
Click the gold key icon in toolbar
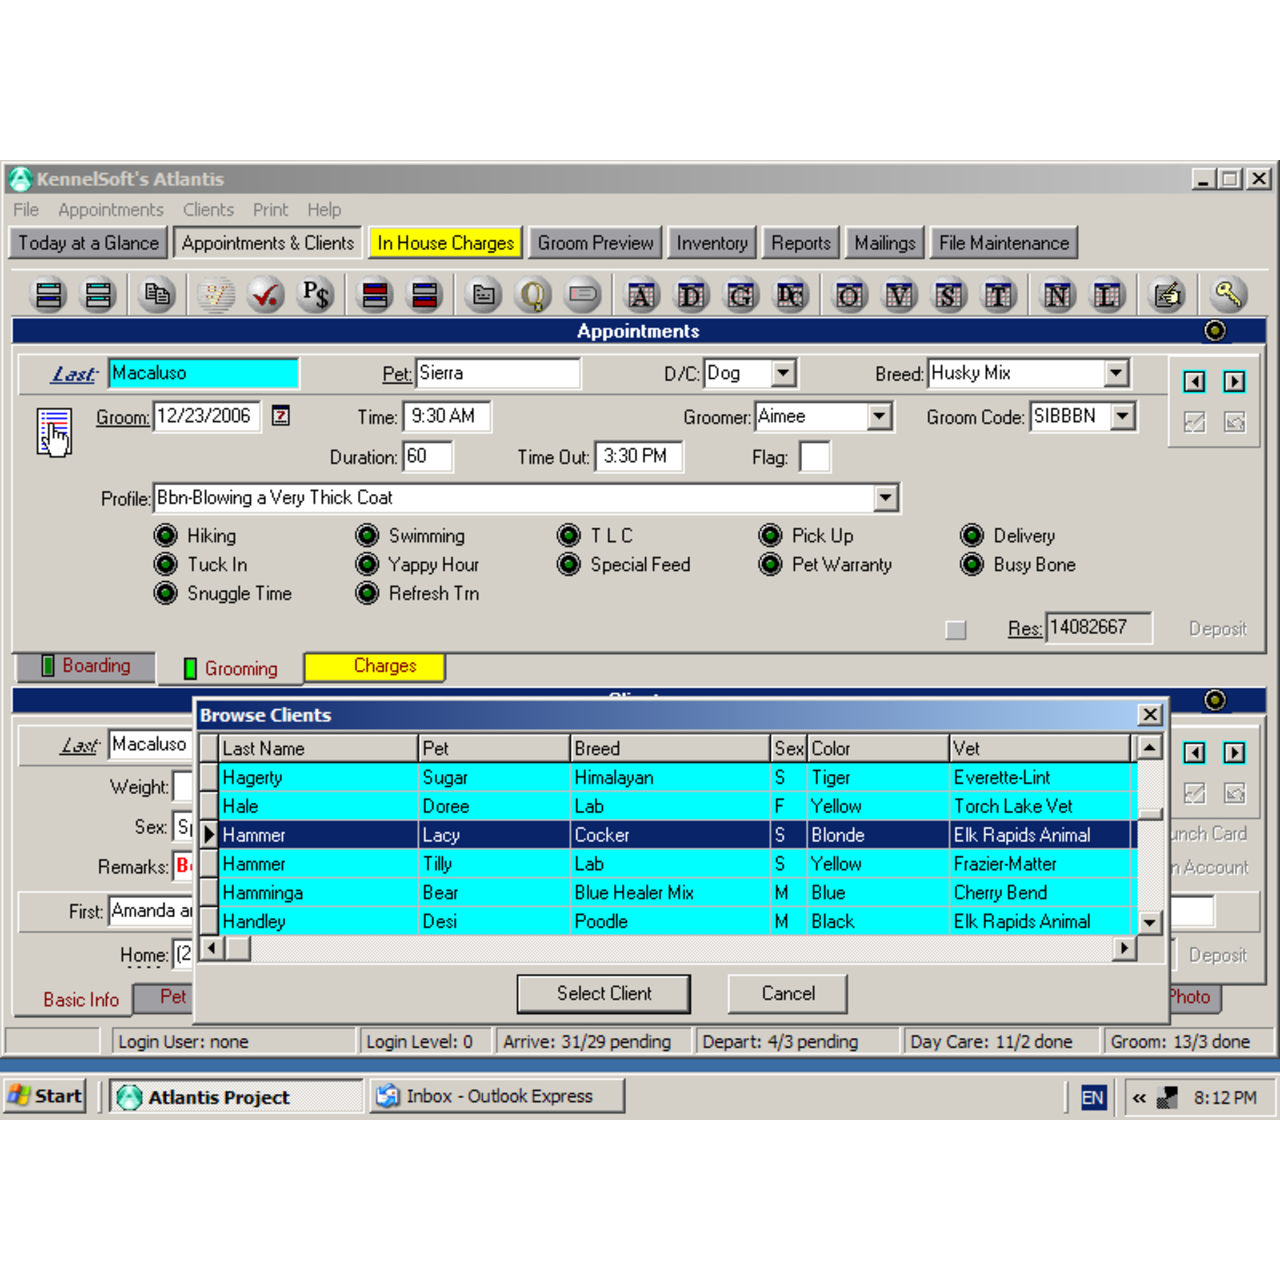(1227, 295)
